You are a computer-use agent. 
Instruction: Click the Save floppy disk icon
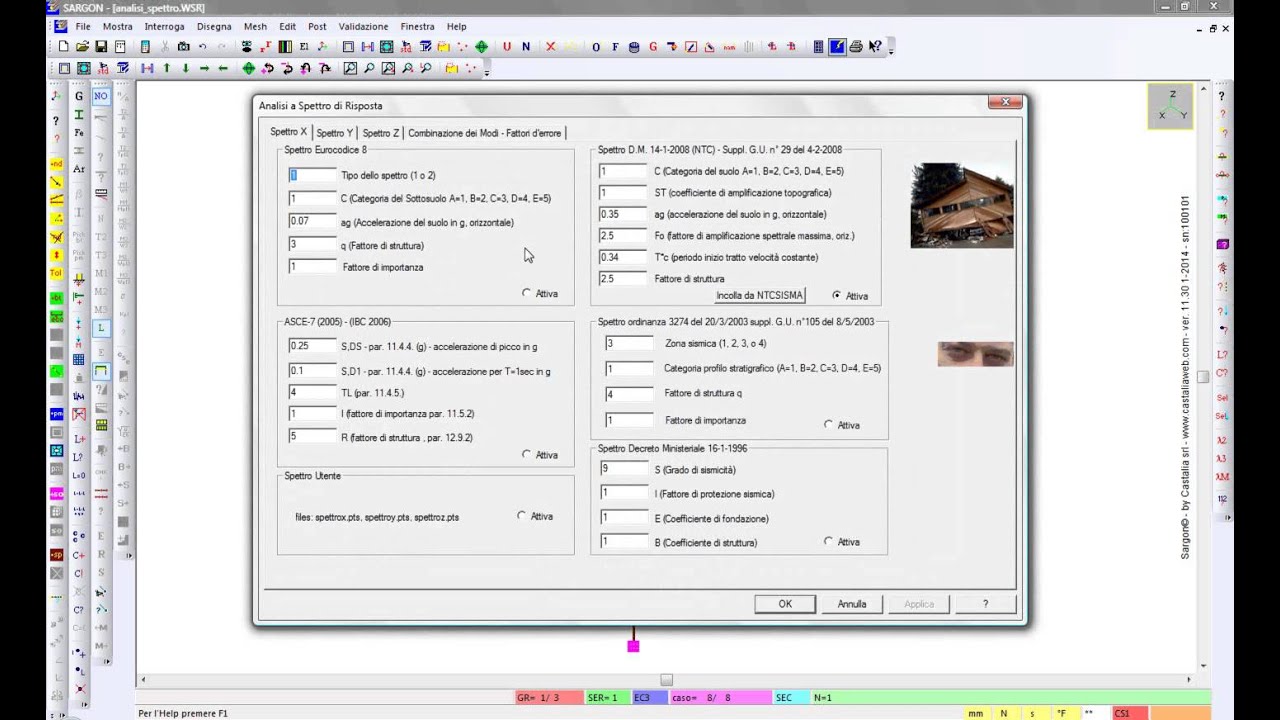(x=101, y=47)
